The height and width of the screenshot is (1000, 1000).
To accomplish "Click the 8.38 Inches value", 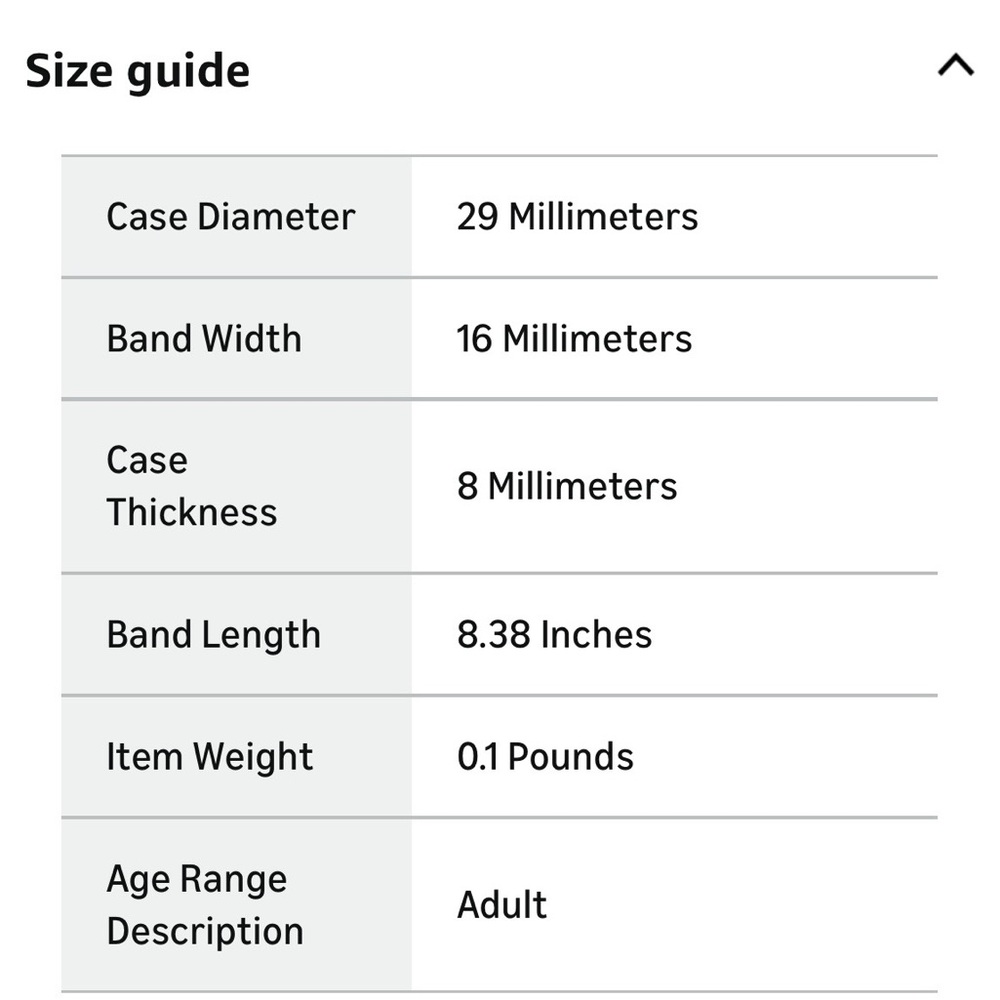I will coord(554,635).
